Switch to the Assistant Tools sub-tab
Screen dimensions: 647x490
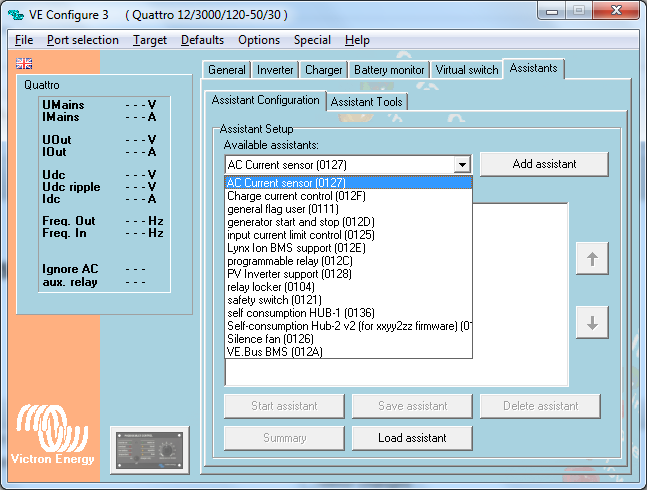point(366,102)
